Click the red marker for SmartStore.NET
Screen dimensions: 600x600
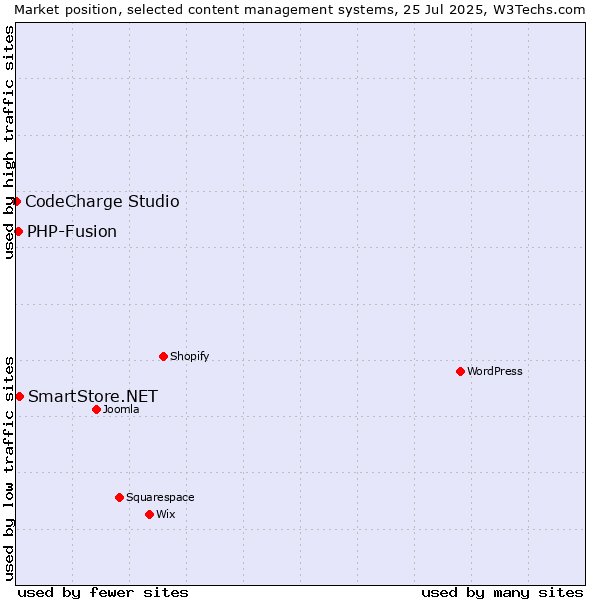pos(20,396)
